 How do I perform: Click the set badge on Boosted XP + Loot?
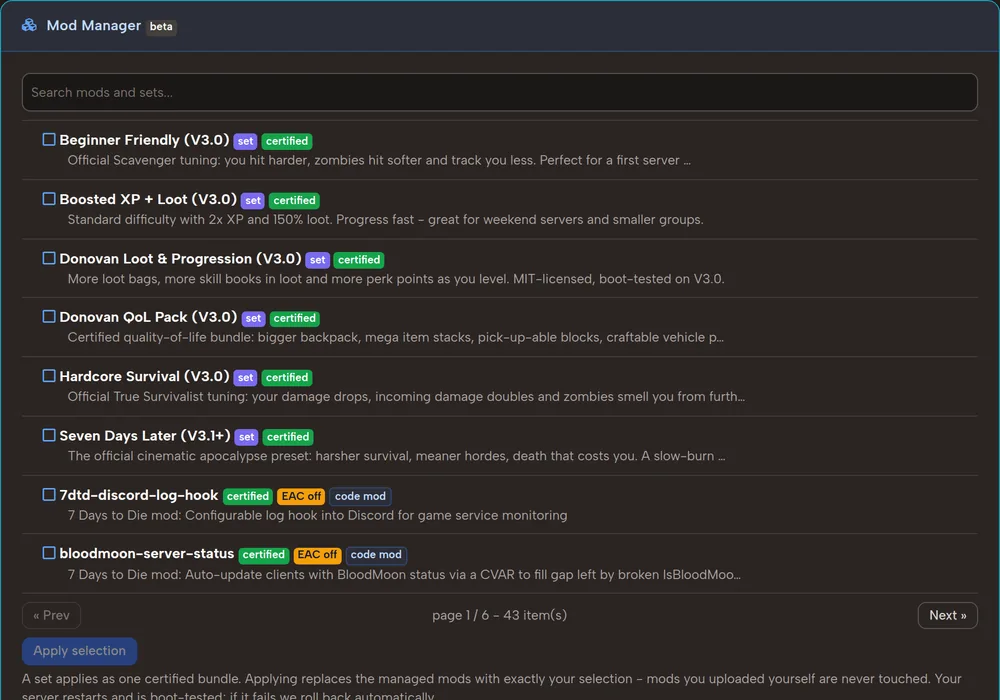[253, 201]
